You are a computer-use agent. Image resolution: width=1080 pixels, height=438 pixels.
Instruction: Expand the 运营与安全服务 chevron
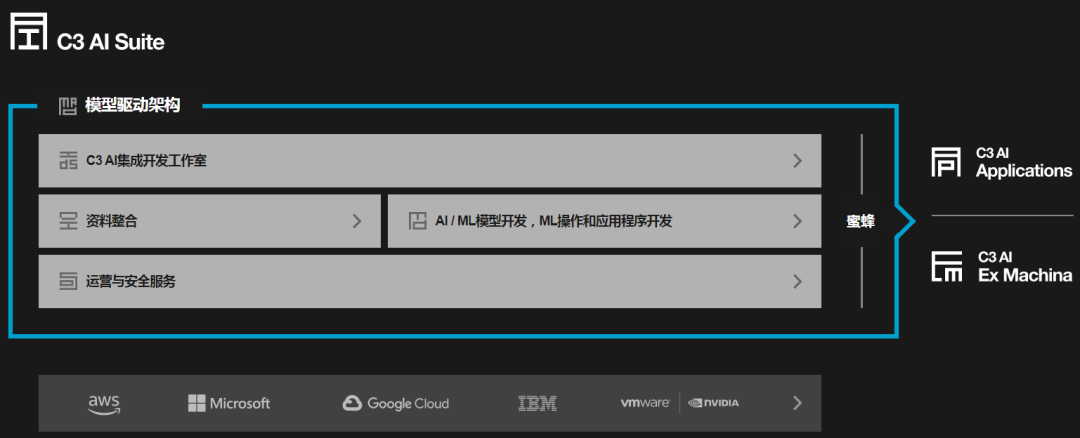pos(798,281)
